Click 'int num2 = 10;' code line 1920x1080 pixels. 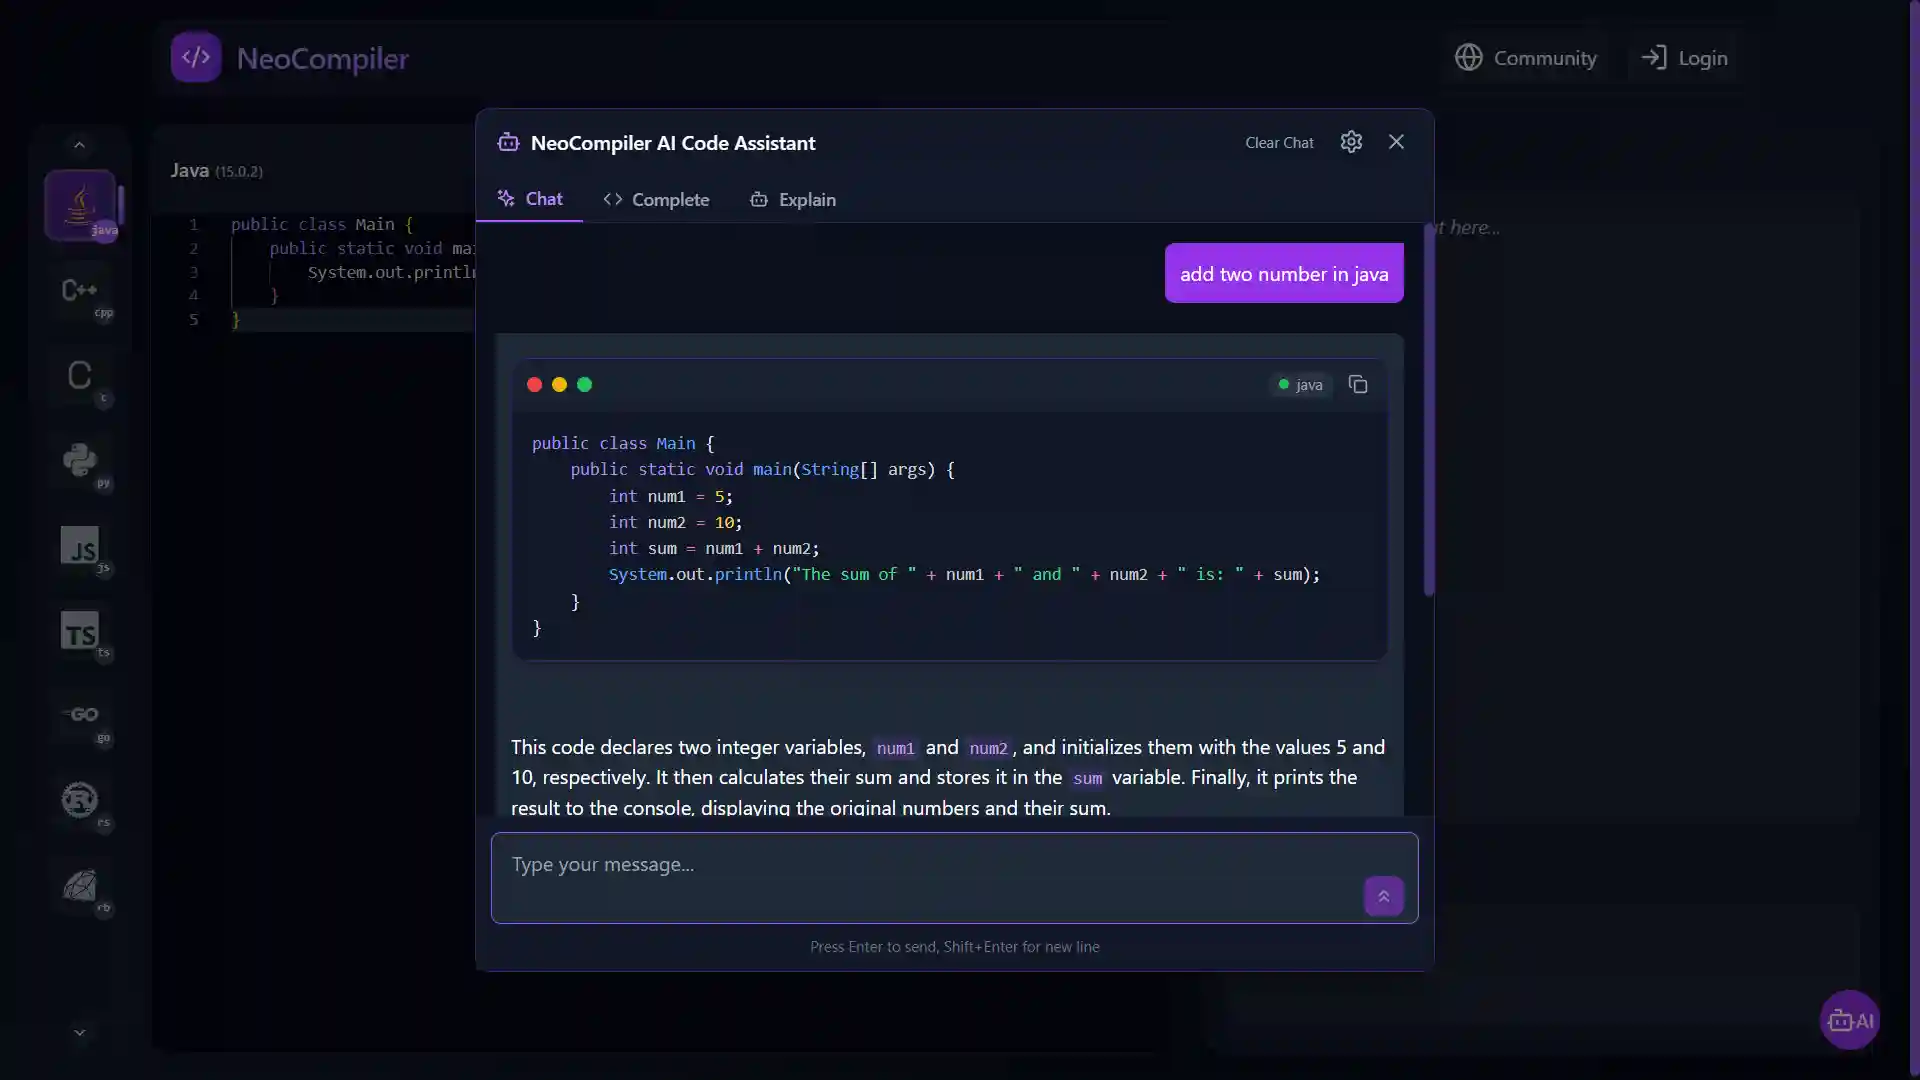pyautogui.click(x=675, y=522)
